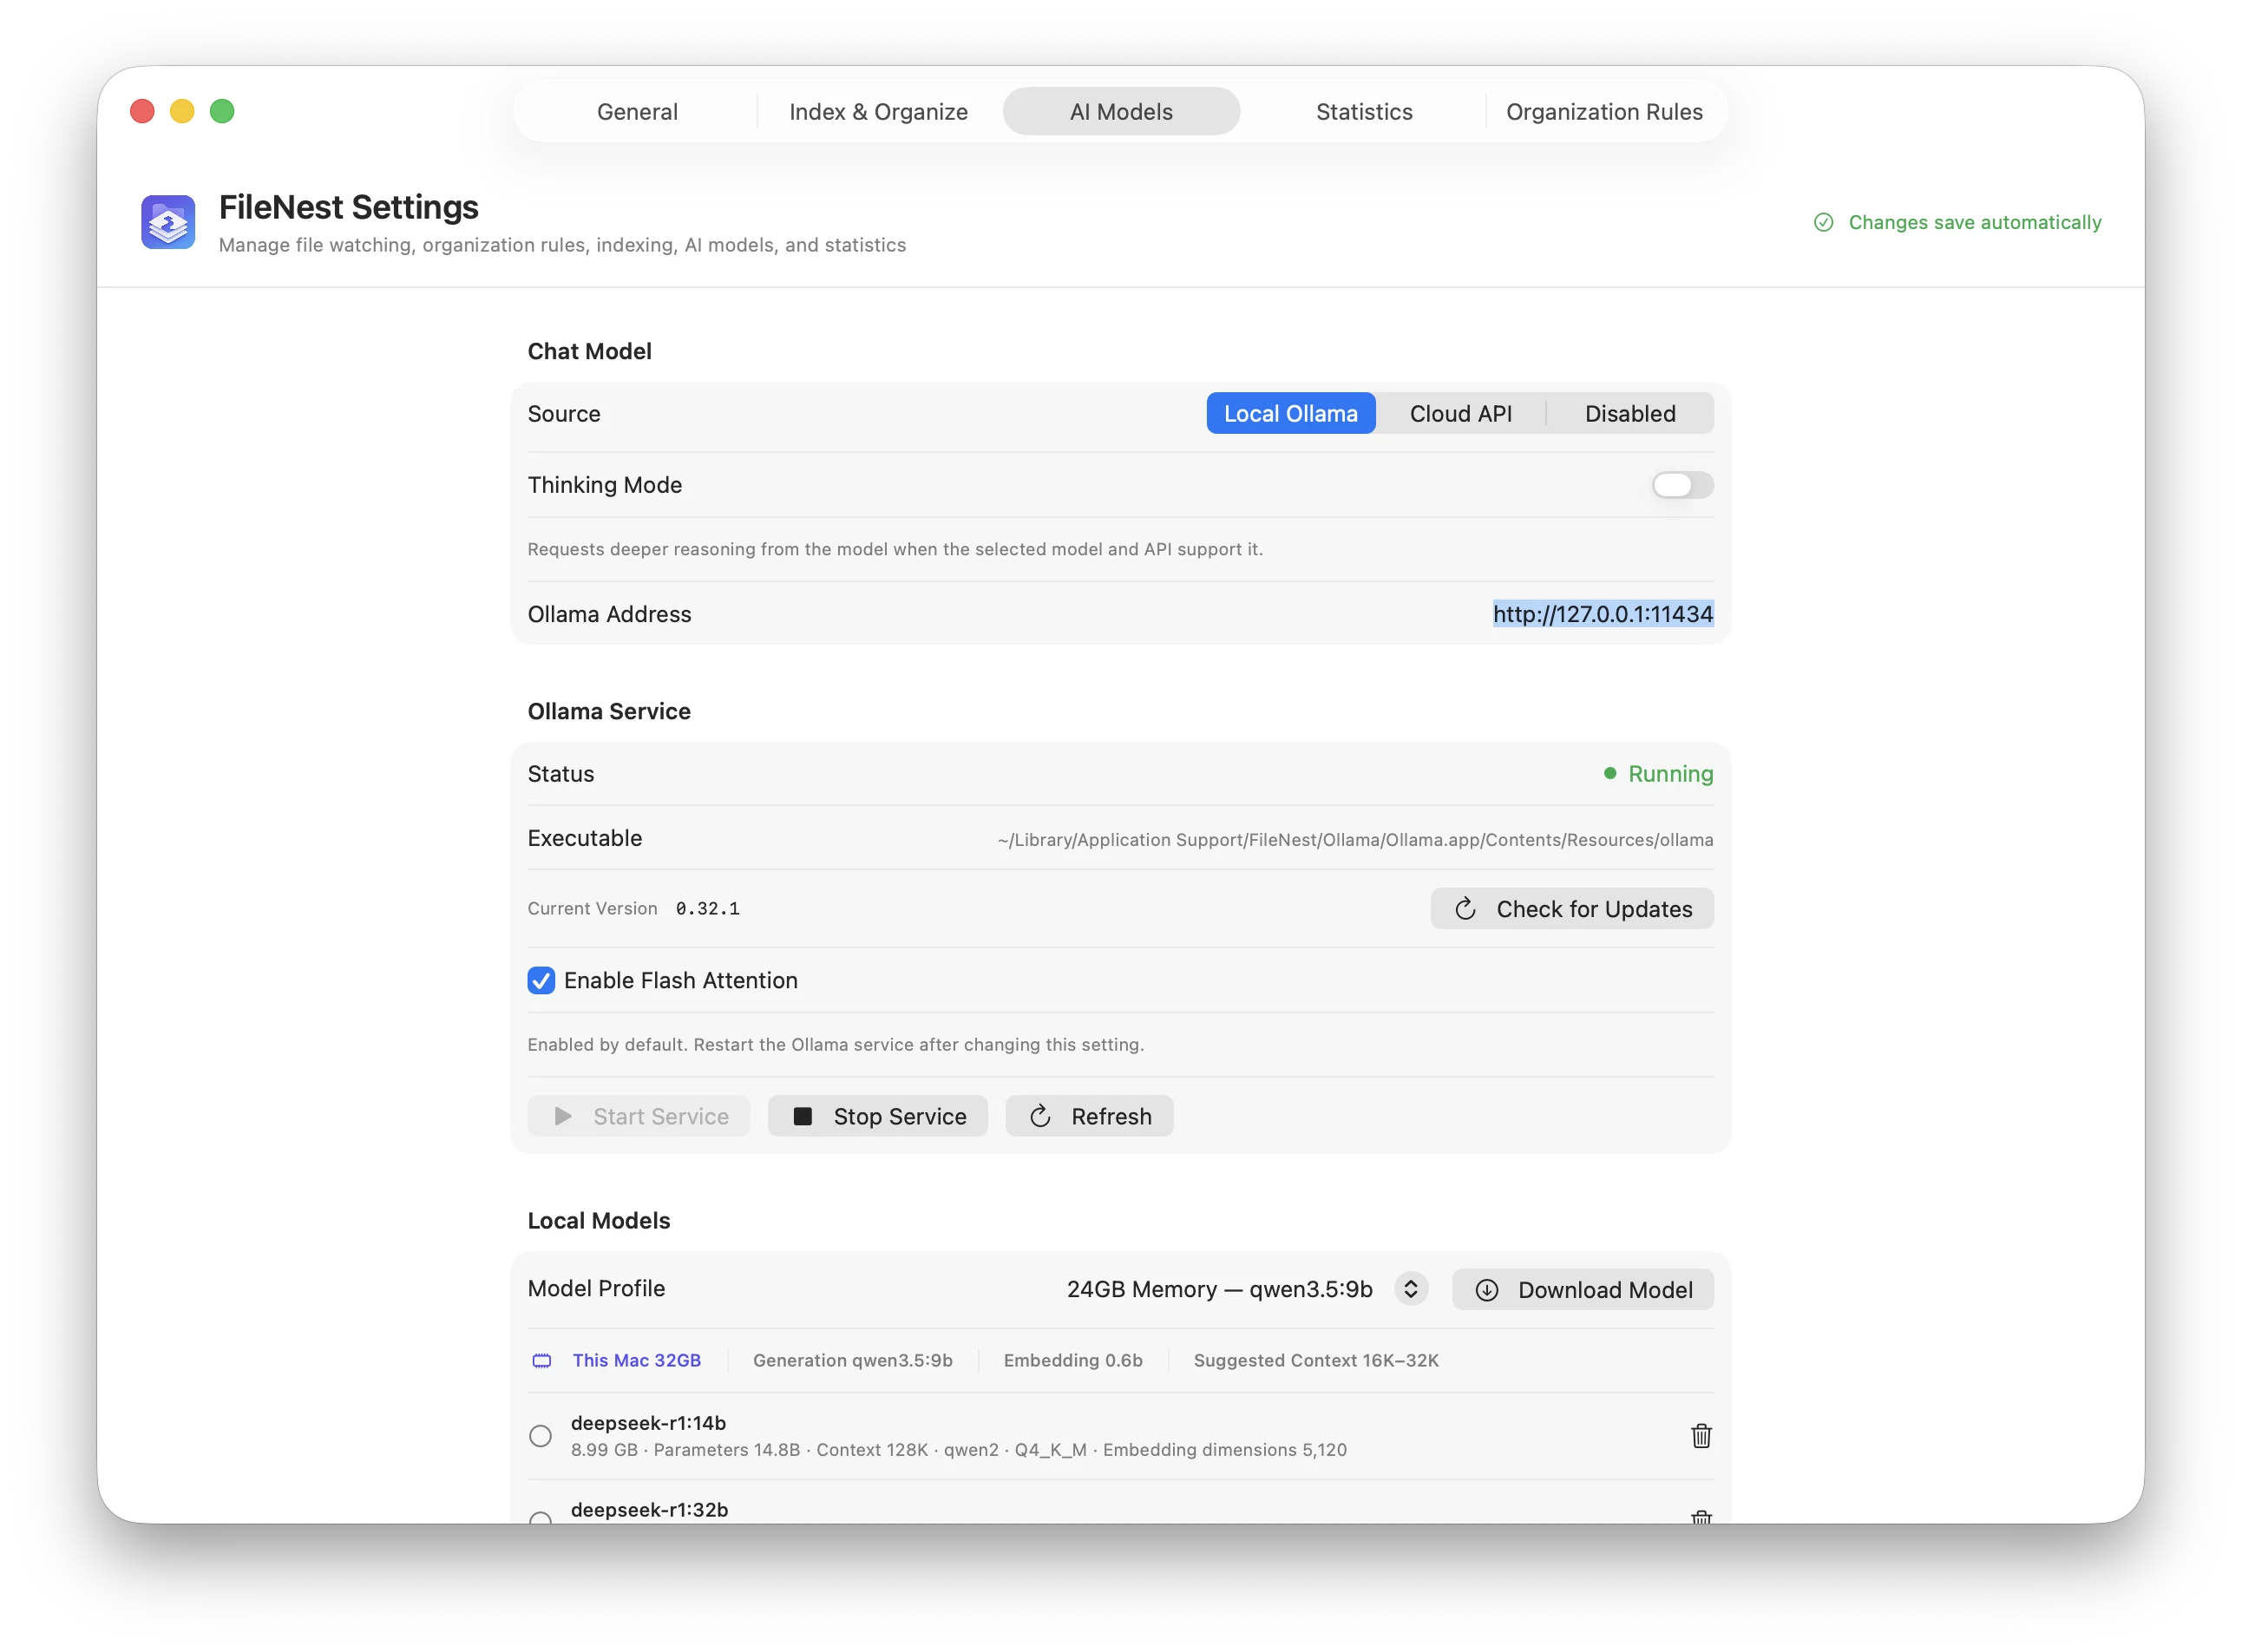Viewport: 2242px width, 1652px height.
Task: Click the deepseek-r1:14b model name
Action: [648, 1422]
